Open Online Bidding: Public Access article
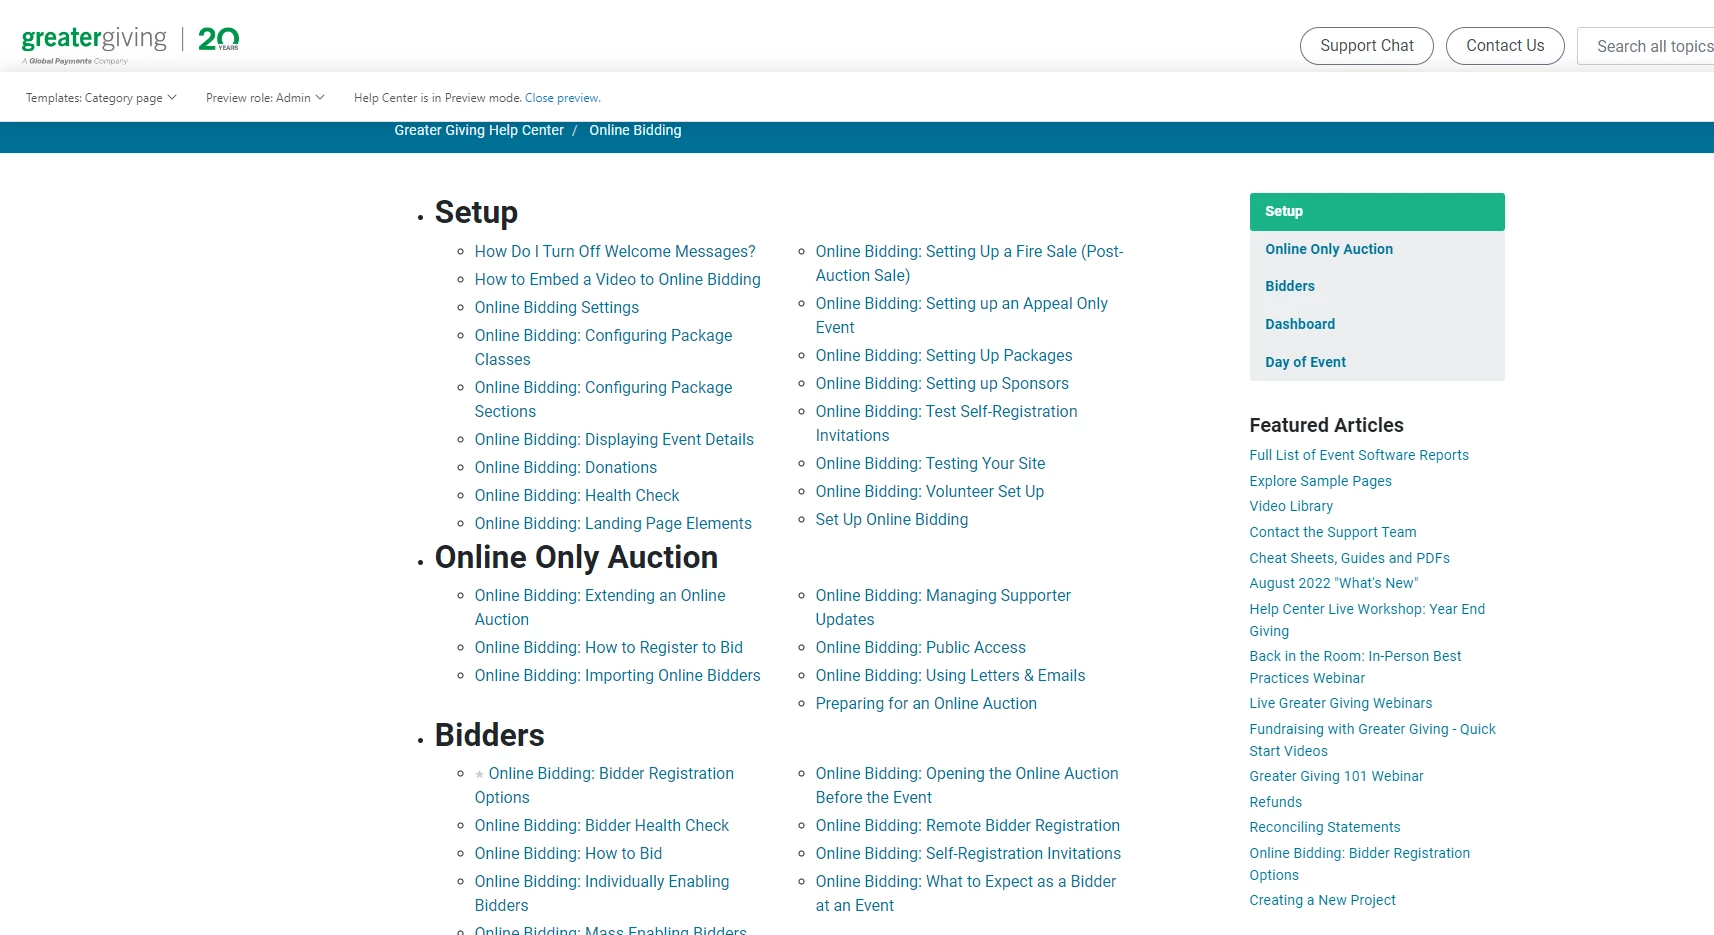Screen dimensions: 1714x935 (921, 648)
